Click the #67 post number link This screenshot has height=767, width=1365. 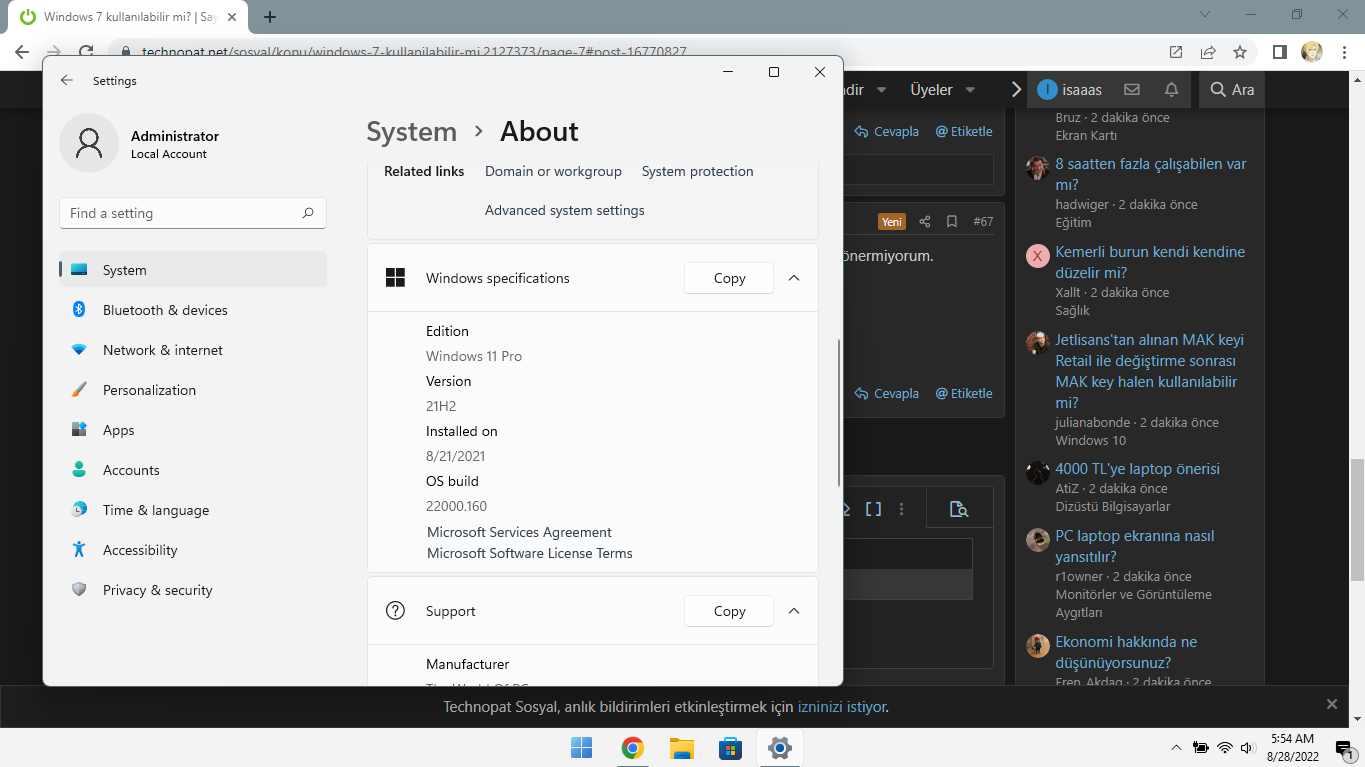983,222
